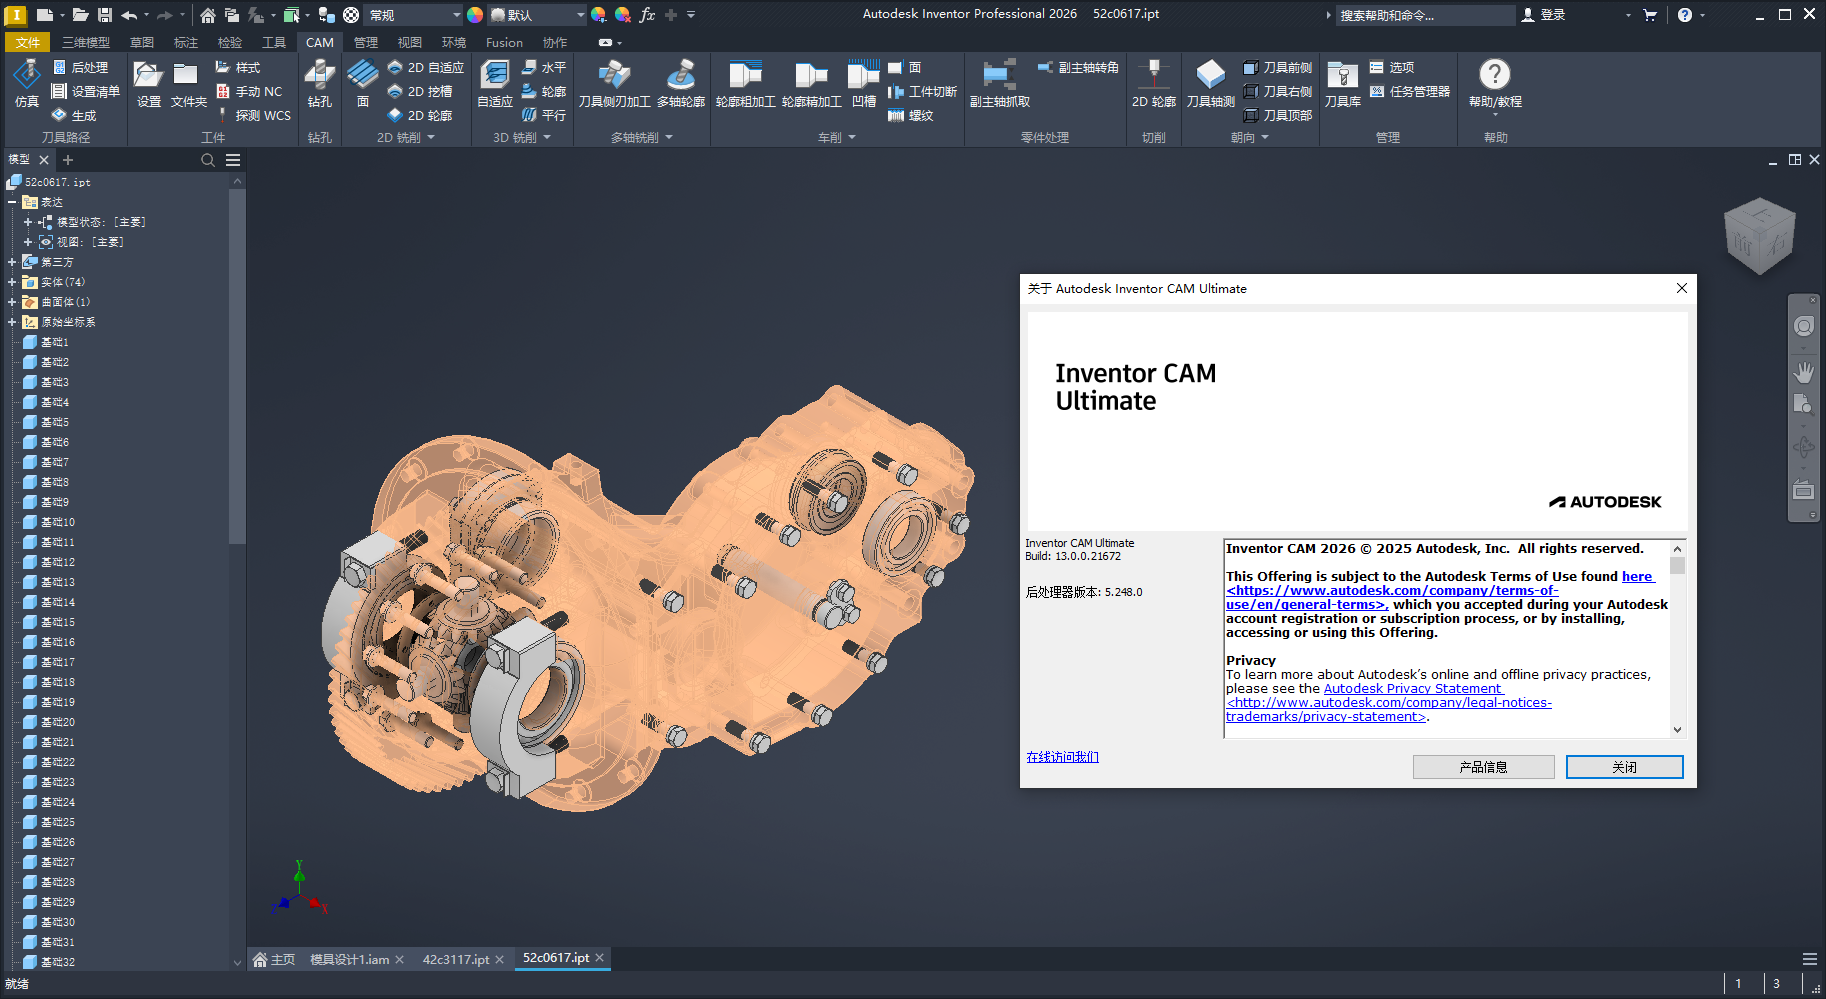Create a new 设置 setup

point(148,83)
